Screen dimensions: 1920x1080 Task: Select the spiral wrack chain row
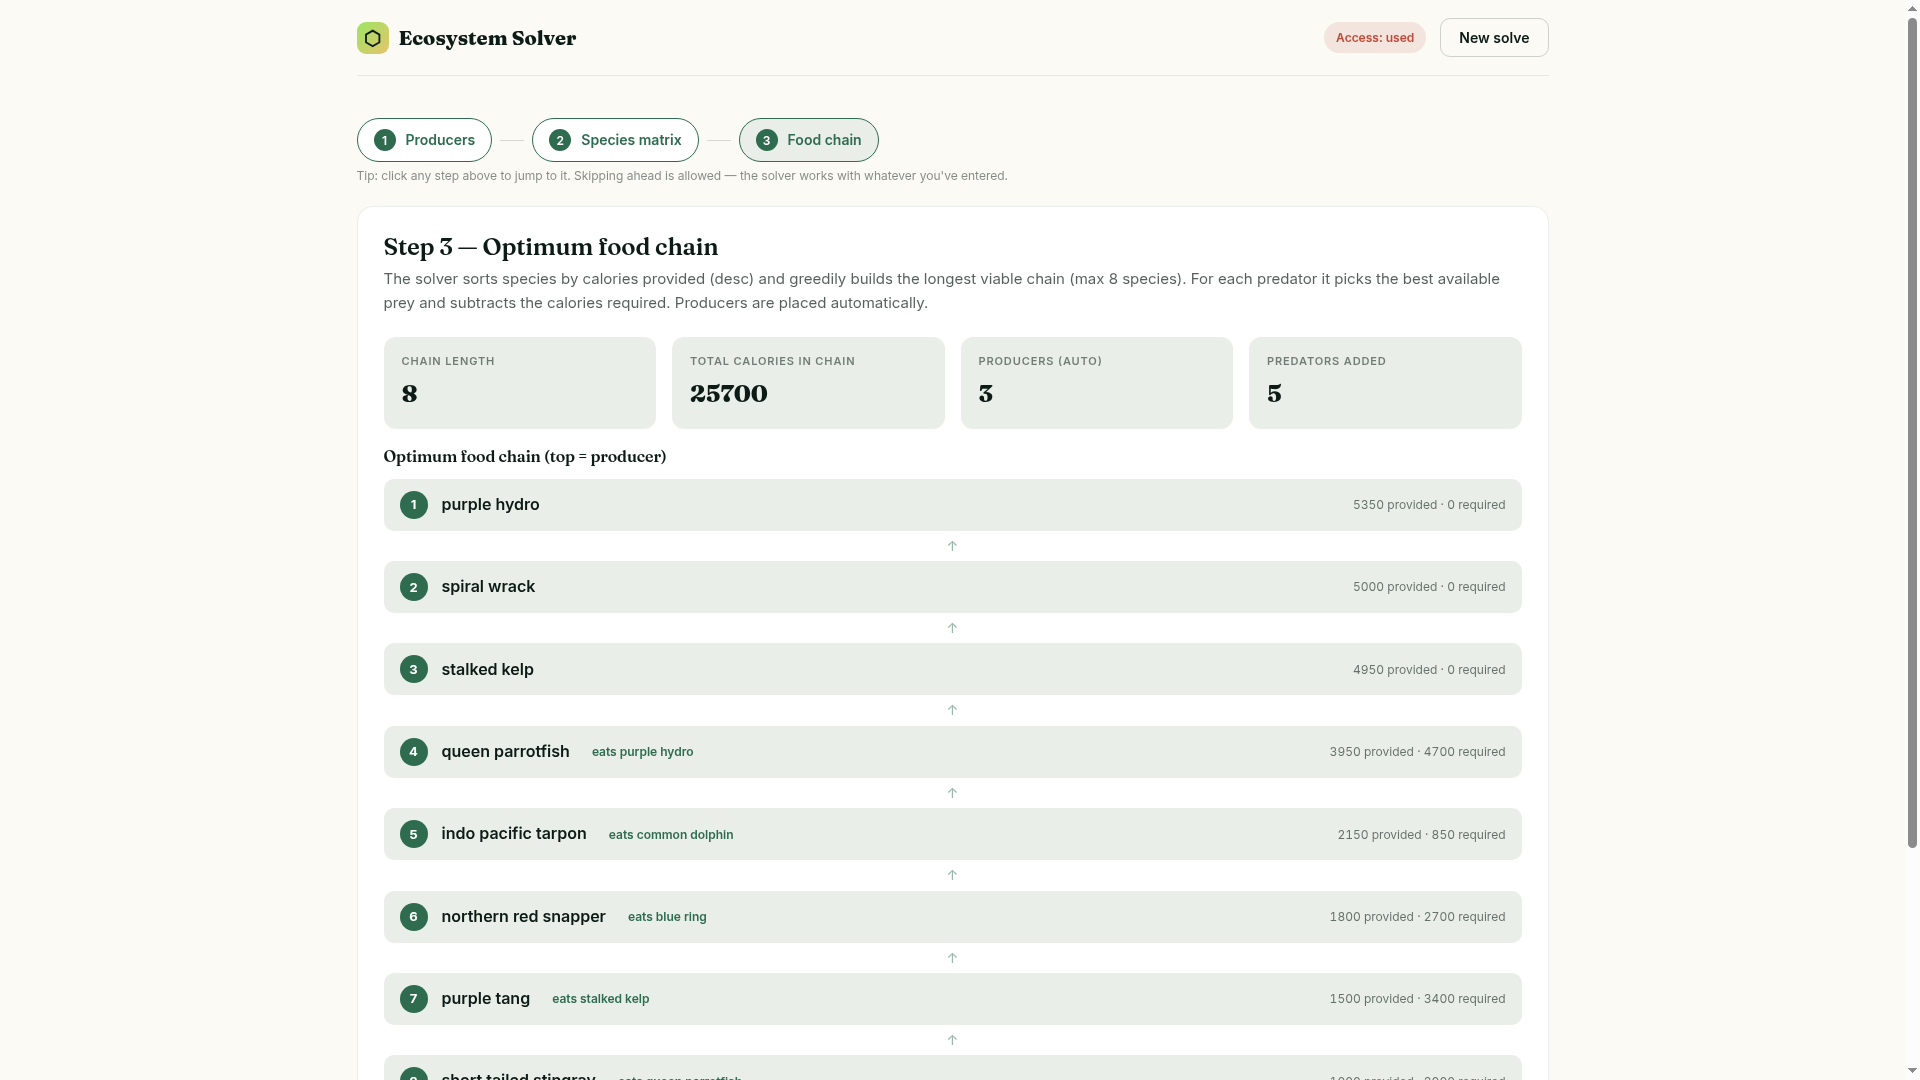coord(952,587)
